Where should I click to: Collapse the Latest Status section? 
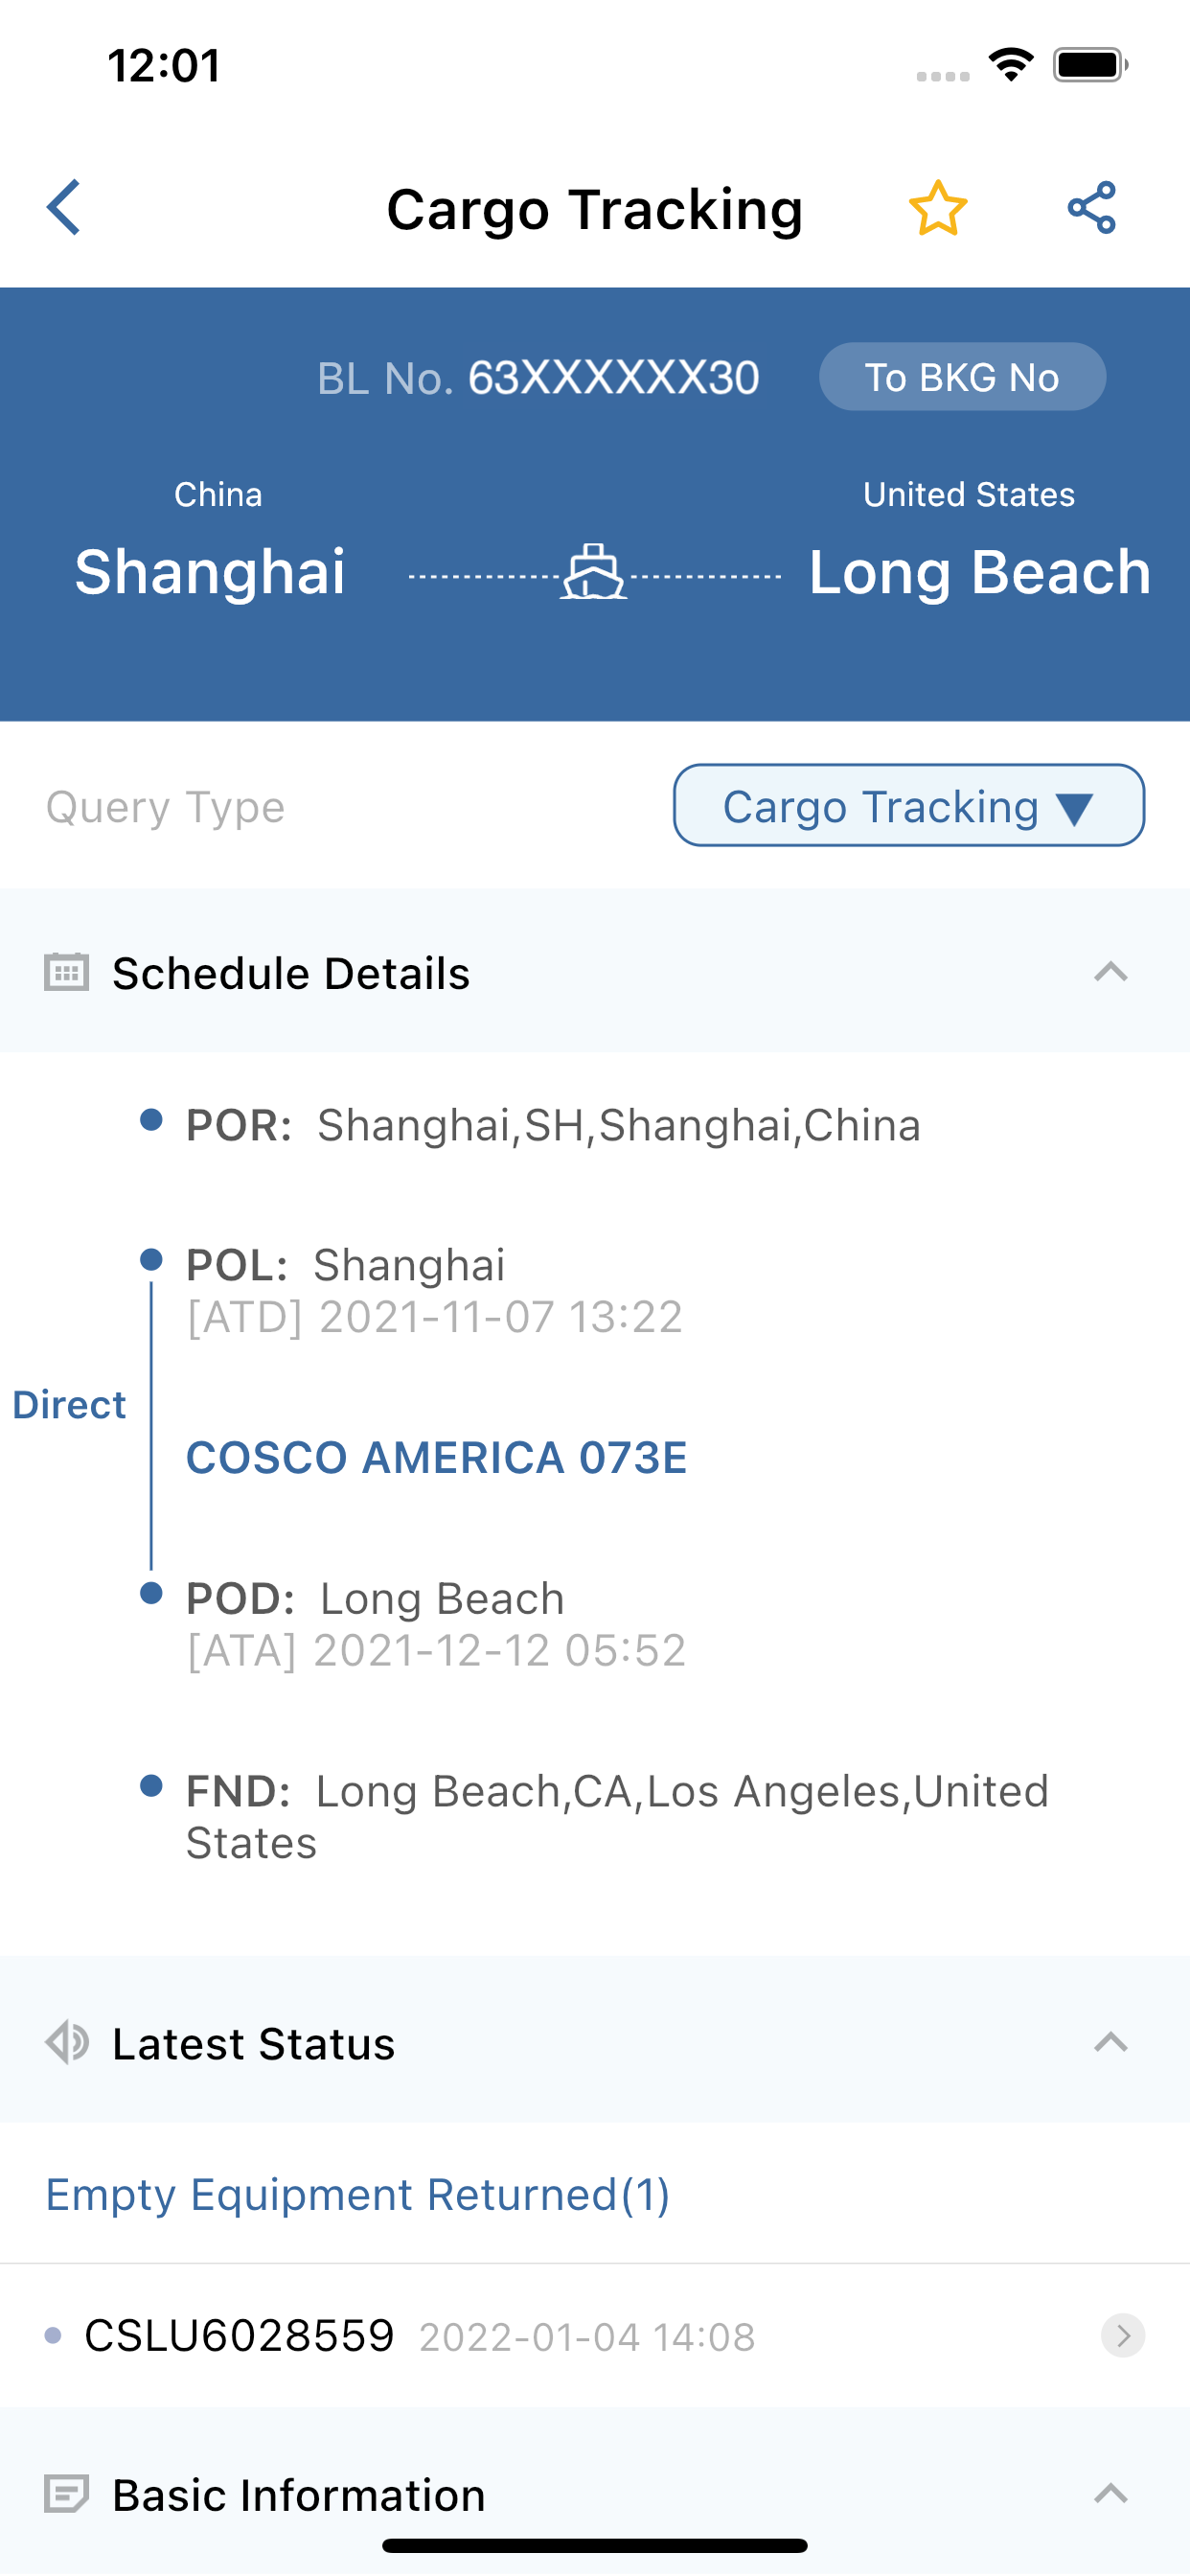(x=1110, y=2043)
